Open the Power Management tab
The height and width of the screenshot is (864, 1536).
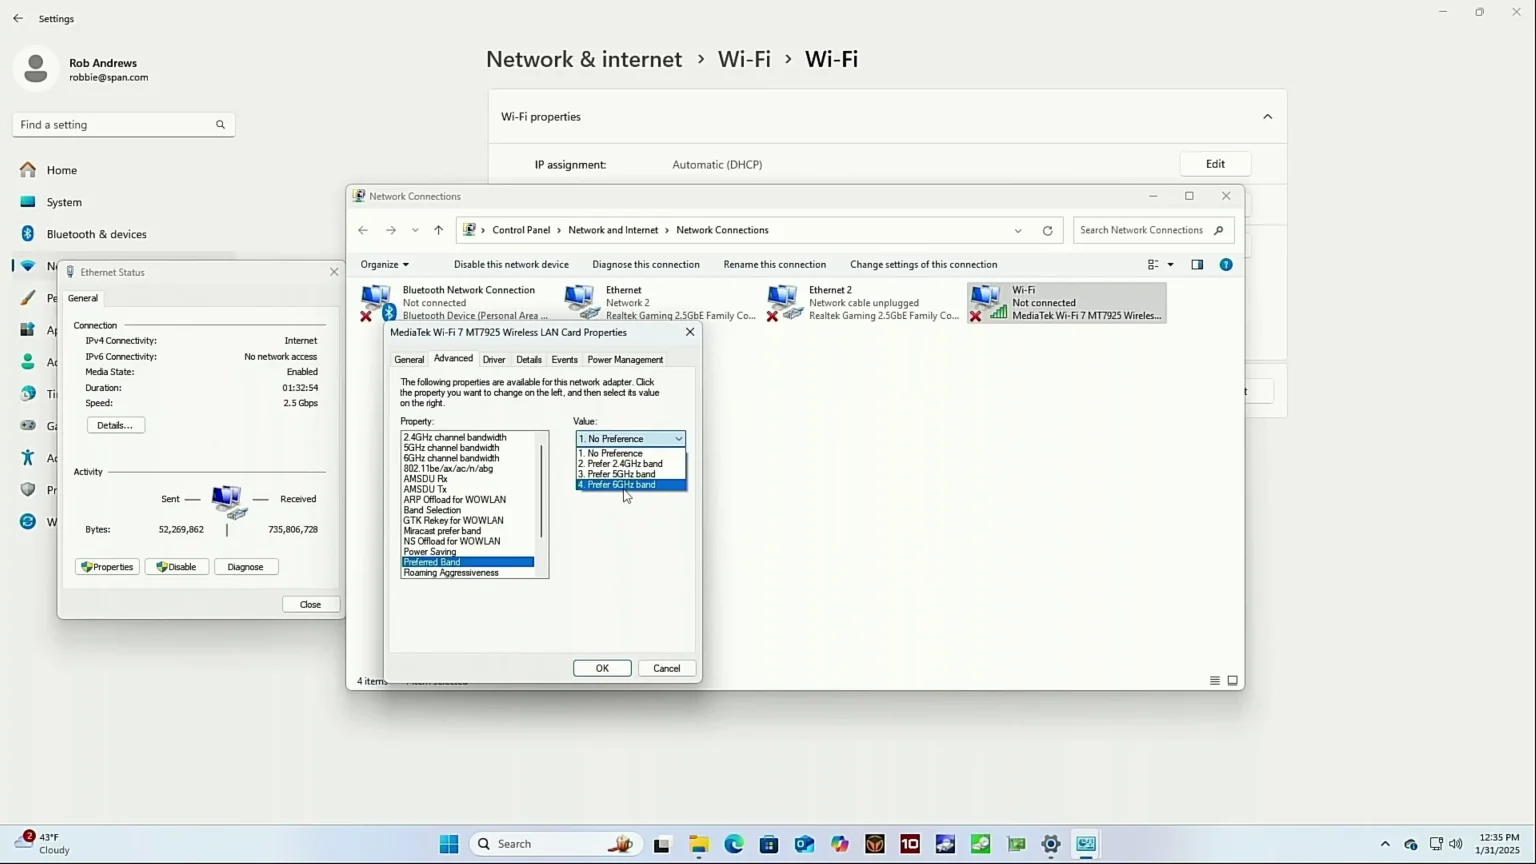pyautogui.click(x=625, y=360)
